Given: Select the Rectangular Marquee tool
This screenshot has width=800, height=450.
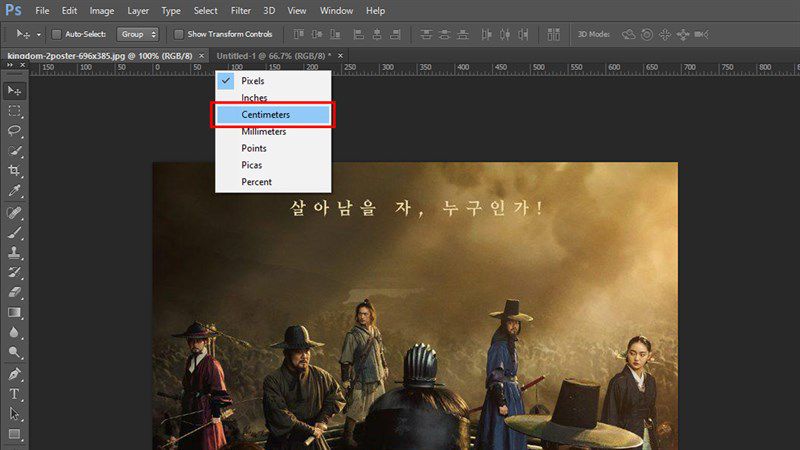Looking at the screenshot, I should 14,111.
